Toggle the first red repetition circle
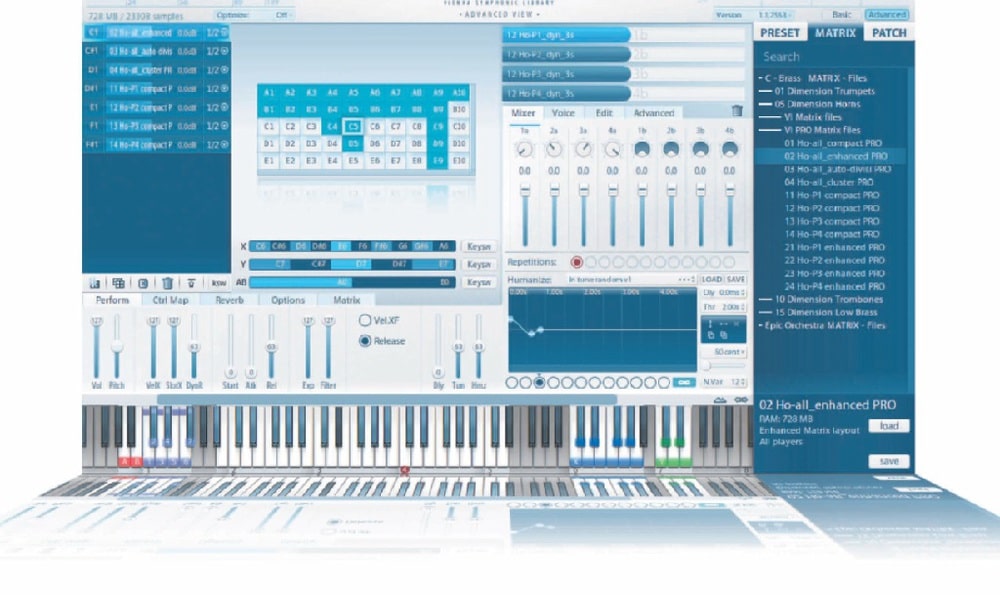The width and height of the screenshot is (1000, 595). click(x=577, y=262)
